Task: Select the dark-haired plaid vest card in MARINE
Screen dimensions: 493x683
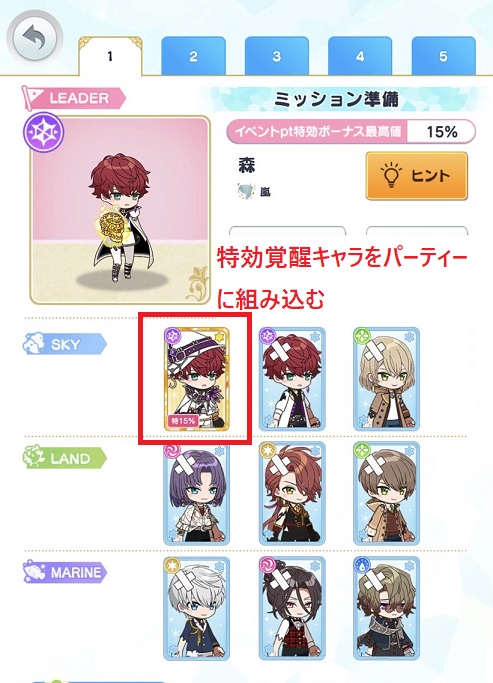Action: pyautogui.click(x=292, y=609)
